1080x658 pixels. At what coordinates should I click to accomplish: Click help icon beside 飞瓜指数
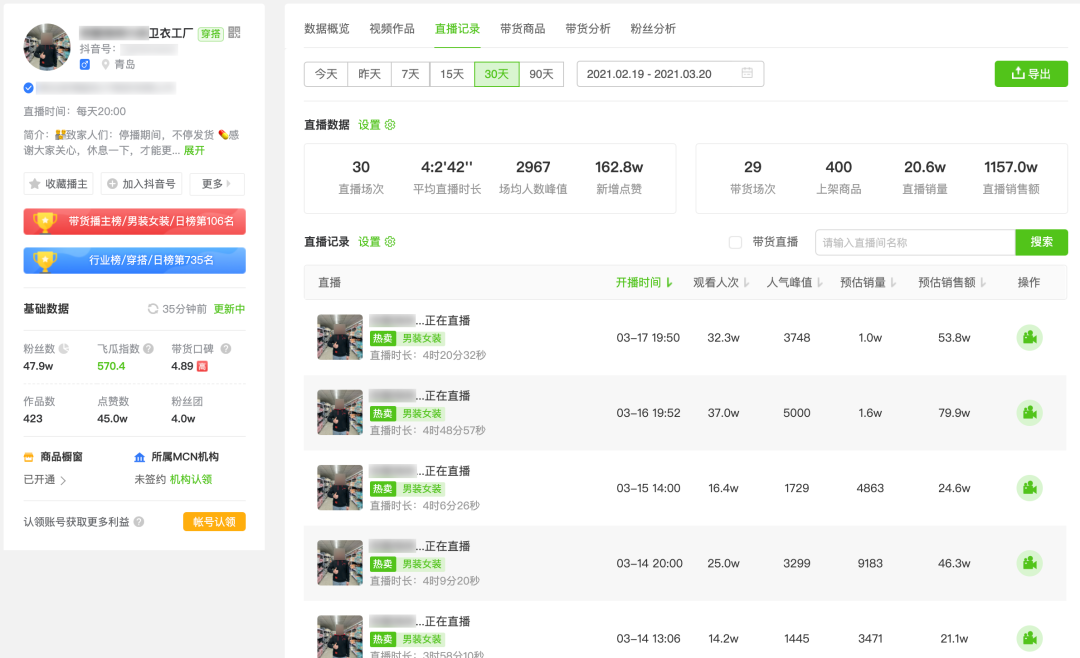coord(148,349)
